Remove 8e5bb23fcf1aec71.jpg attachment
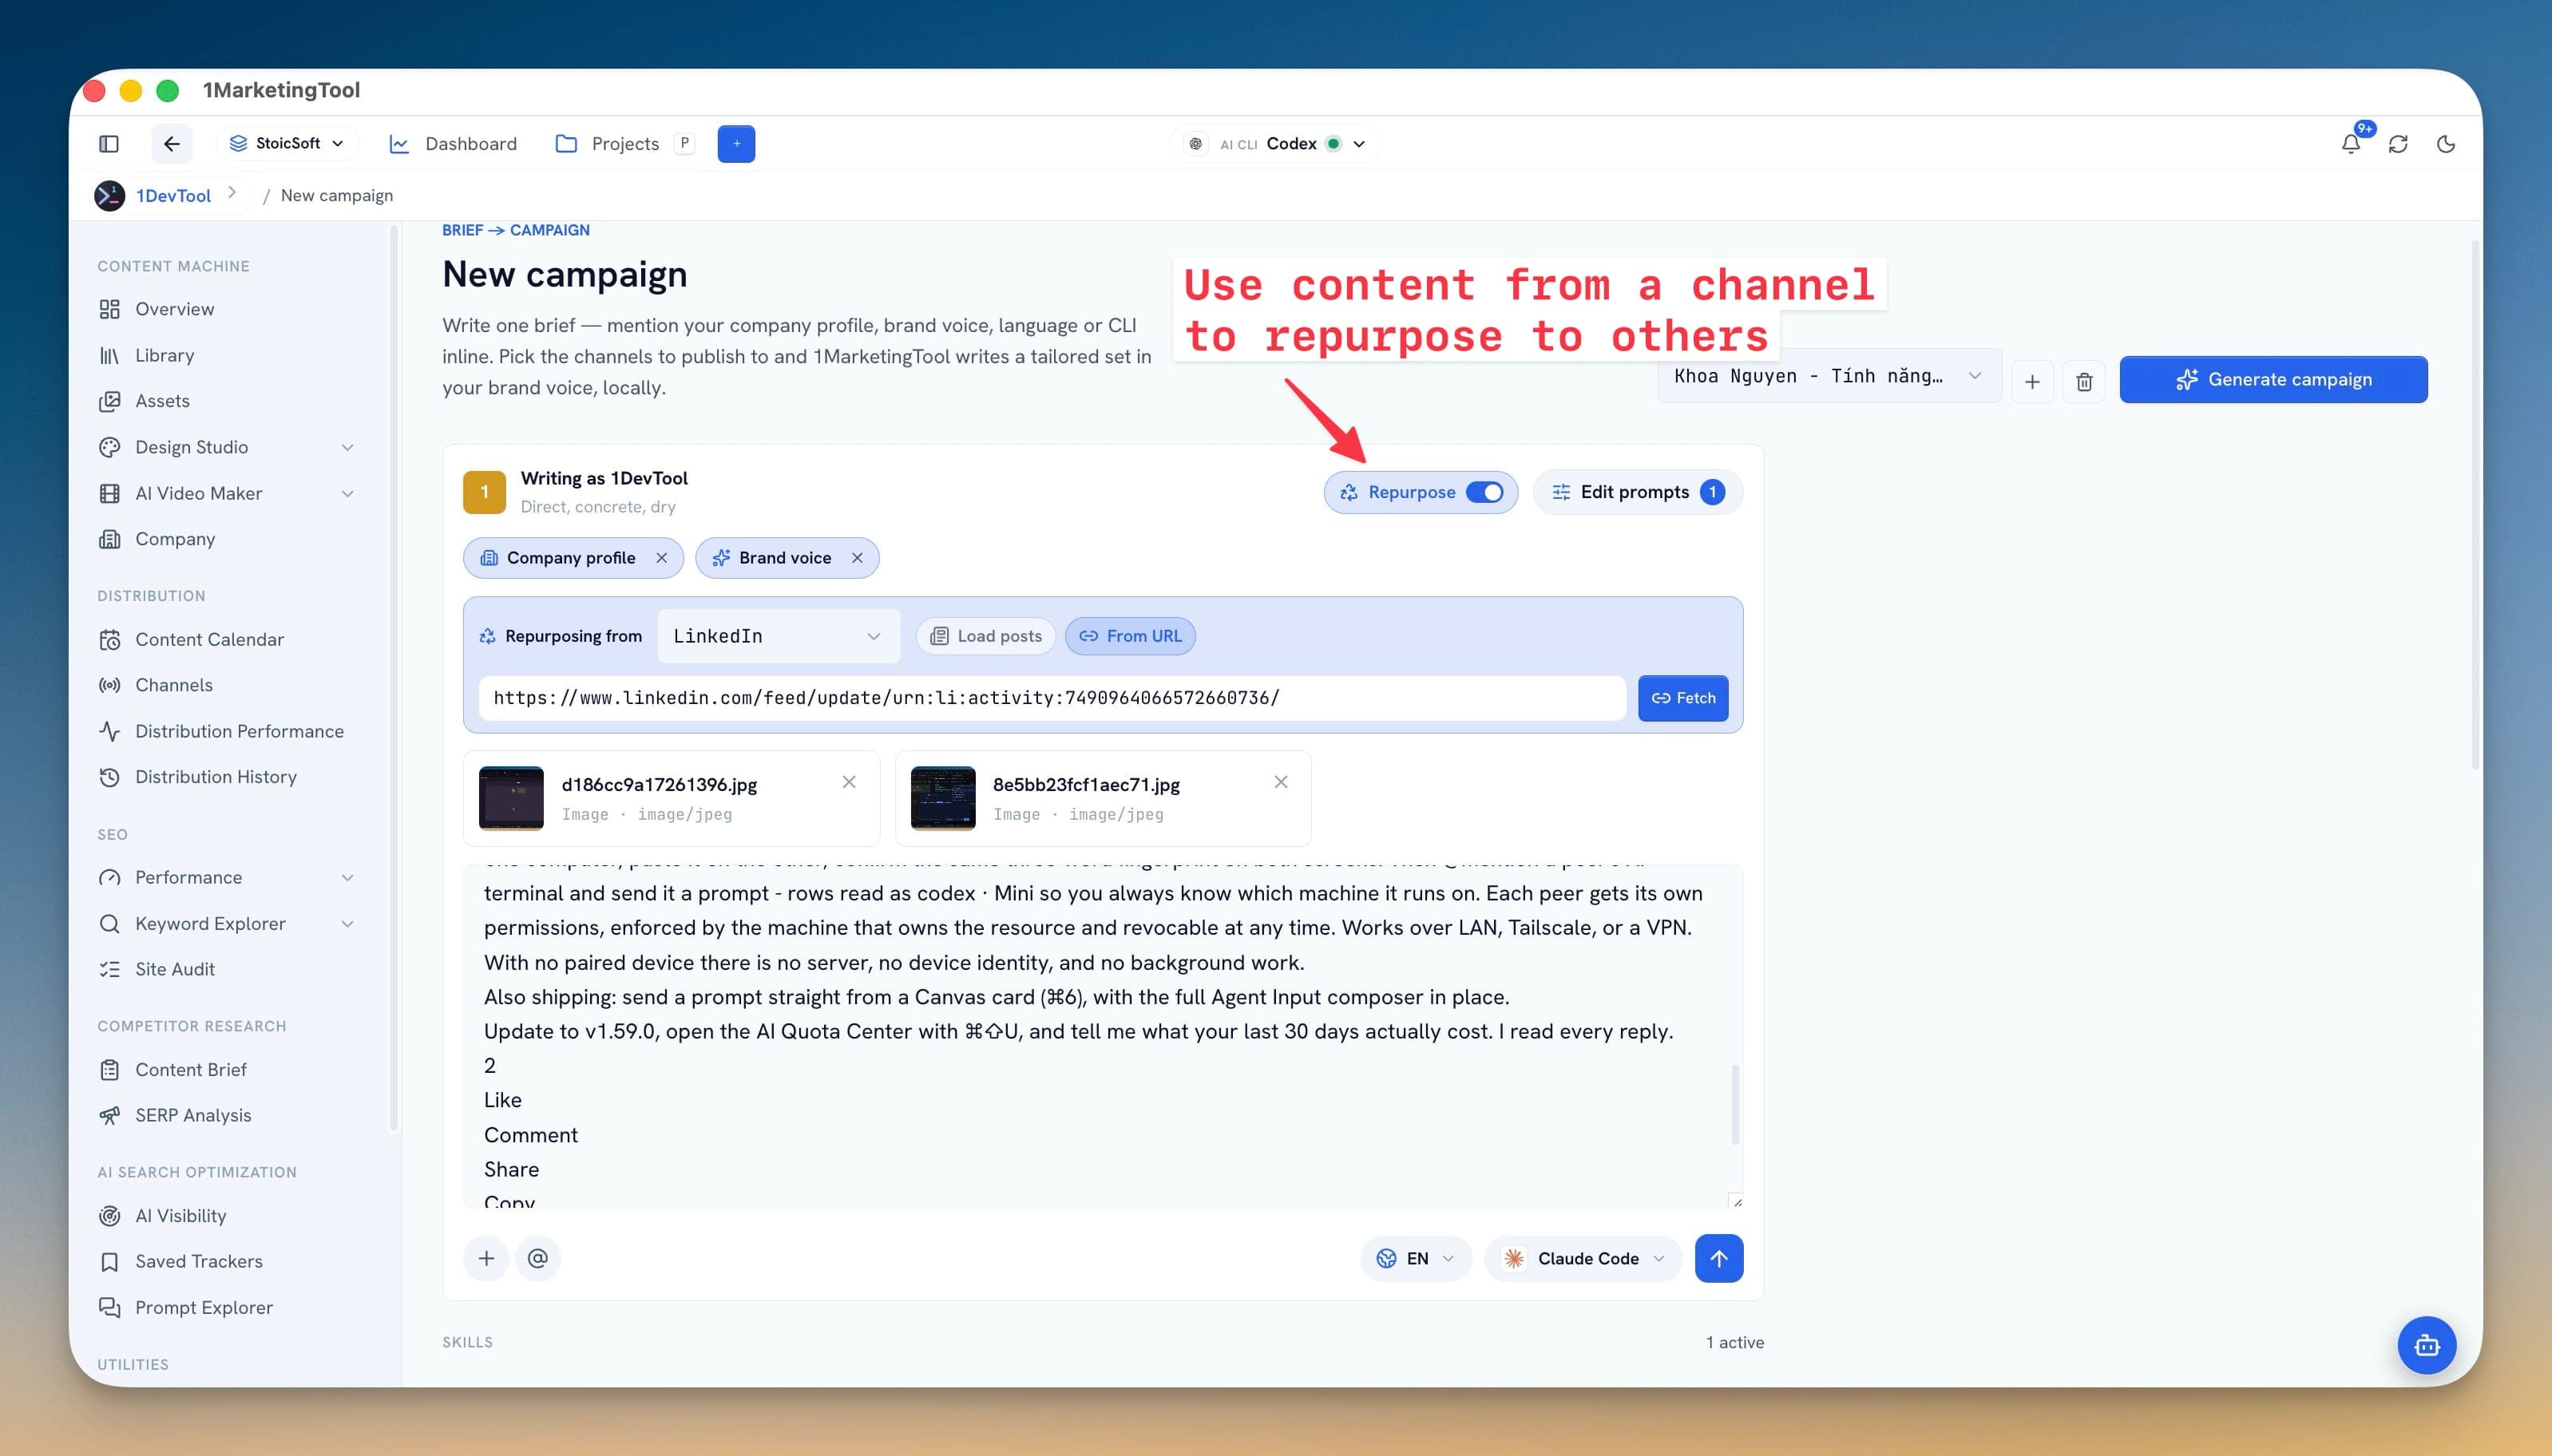 pos(1281,782)
